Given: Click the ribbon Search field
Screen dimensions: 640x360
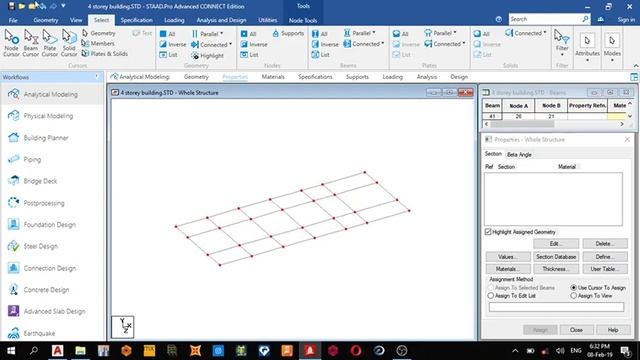Looking at the screenshot, I should pos(544,19).
